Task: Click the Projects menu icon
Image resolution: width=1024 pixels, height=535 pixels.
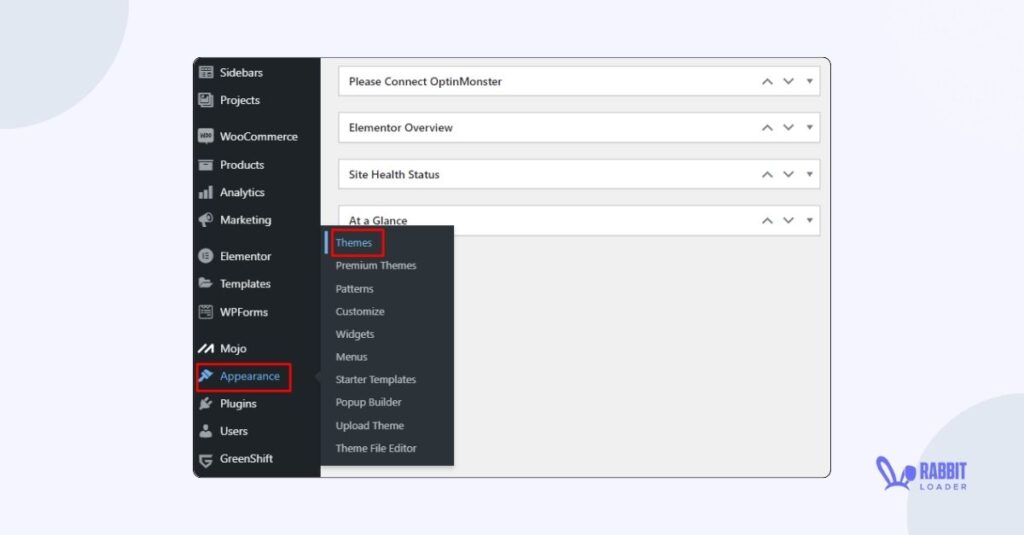Action: pos(206,100)
